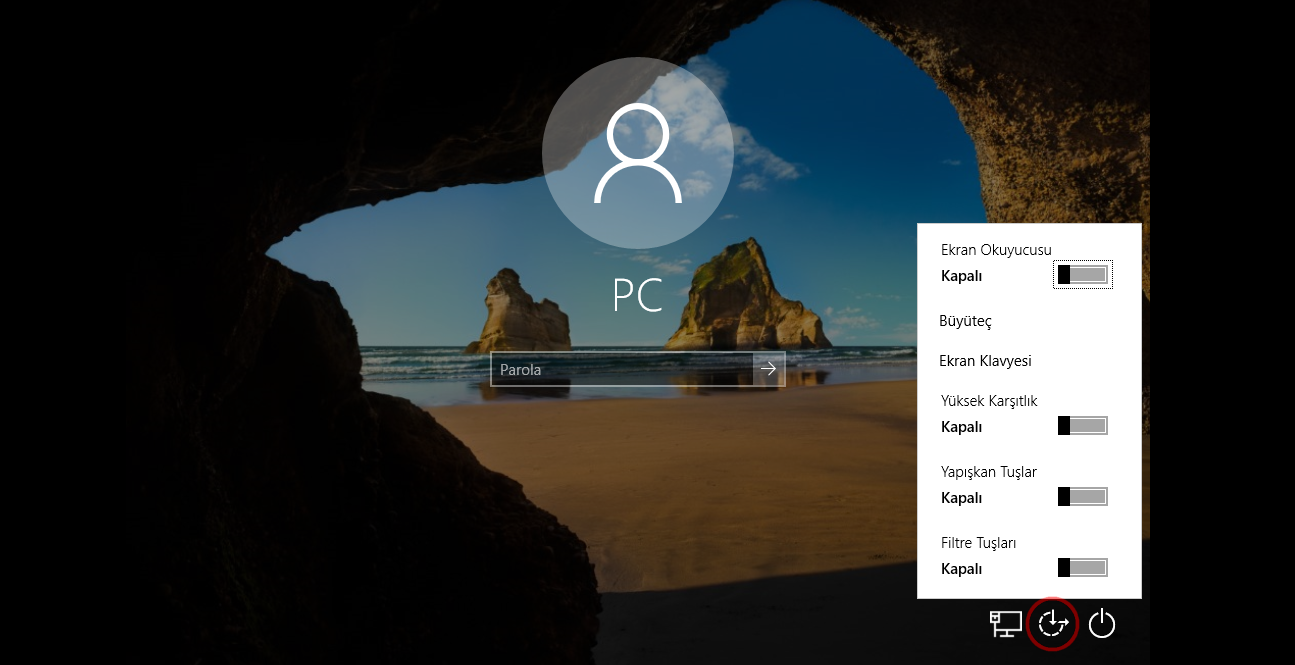Image resolution: width=1295 pixels, height=665 pixels.
Task: Open Ekran Klavyesi from the menu
Action: [985, 361]
